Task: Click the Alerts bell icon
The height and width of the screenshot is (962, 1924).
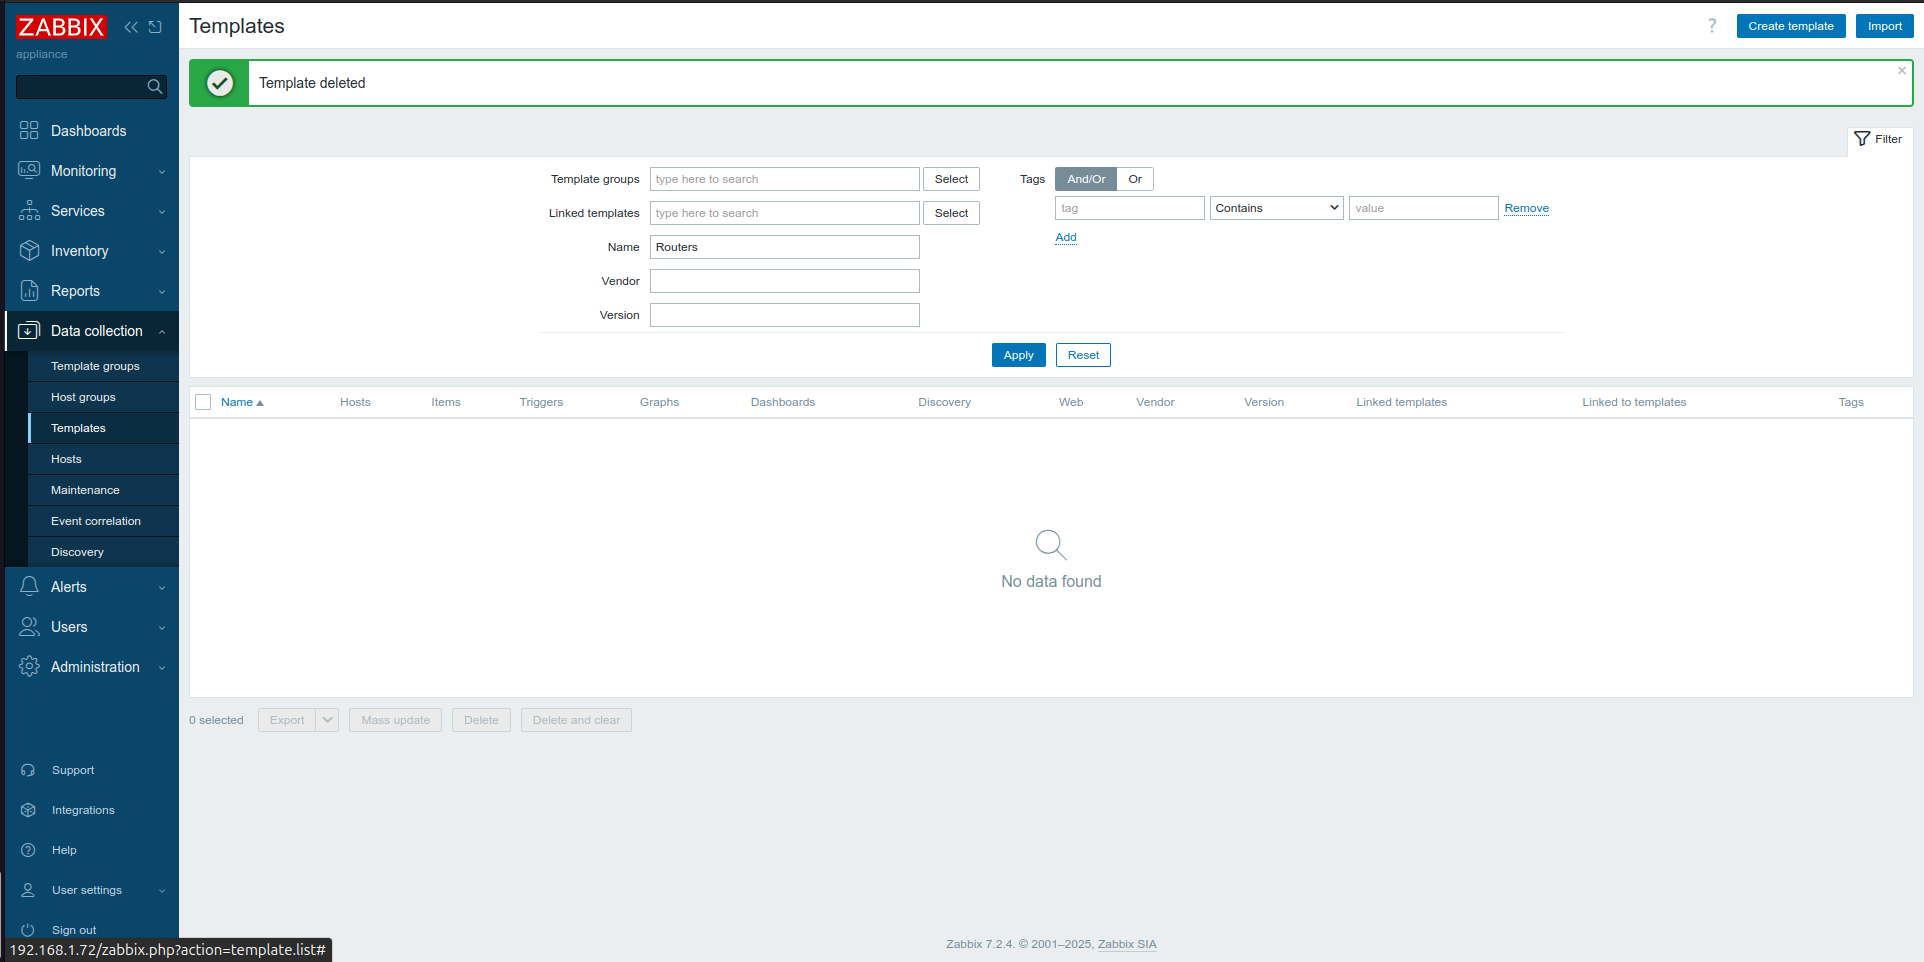Action: 30,586
